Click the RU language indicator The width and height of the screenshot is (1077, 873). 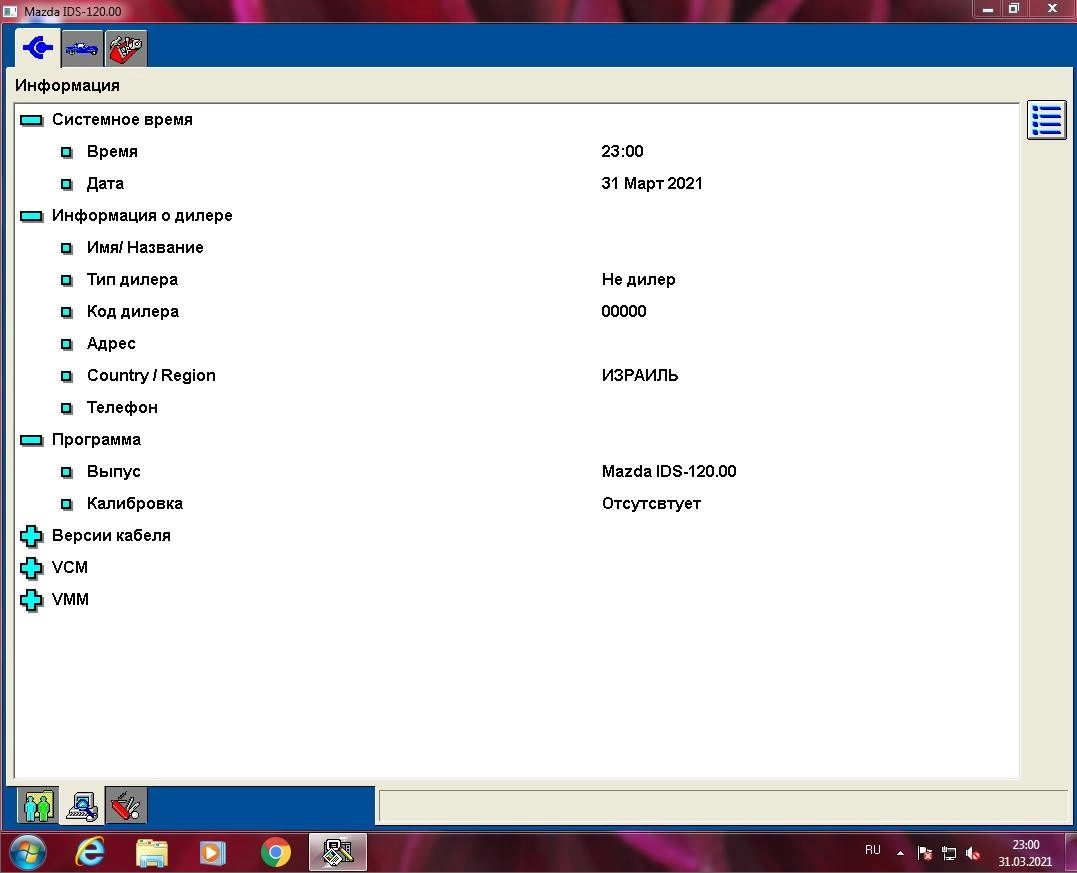click(x=872, y=850)
